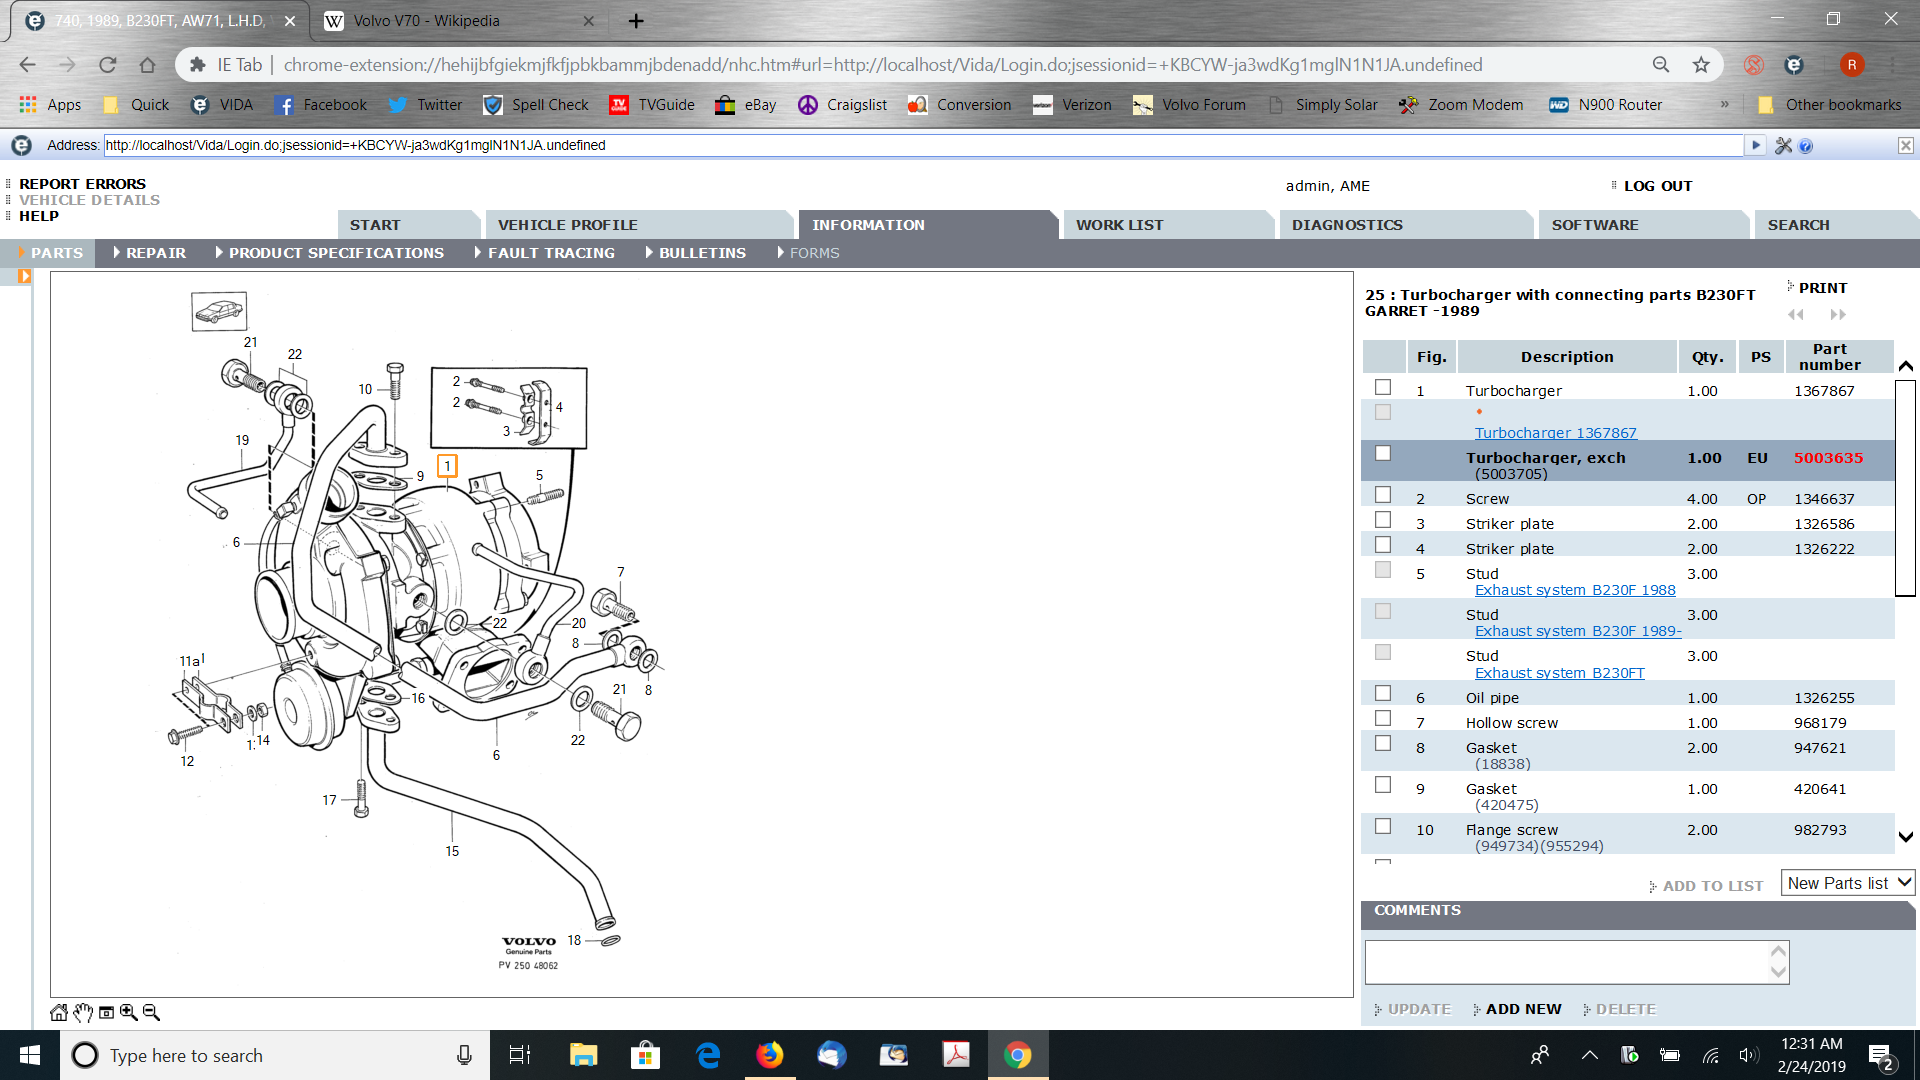
Task: Click the ADD NEW comment button
Action: [1522, 1009]
